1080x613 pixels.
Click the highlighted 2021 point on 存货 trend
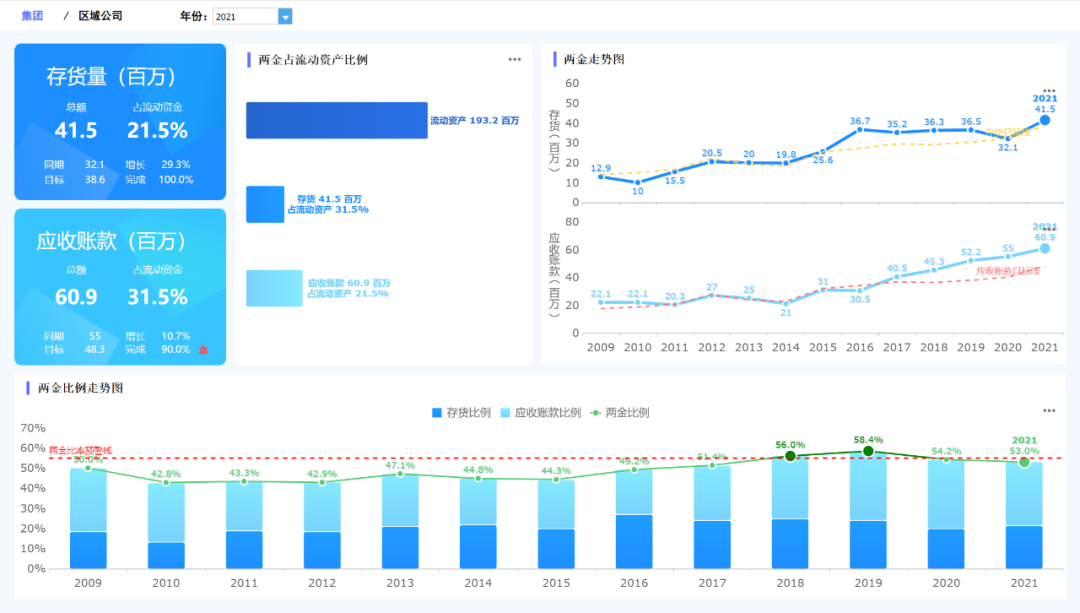click(1044, 119)
